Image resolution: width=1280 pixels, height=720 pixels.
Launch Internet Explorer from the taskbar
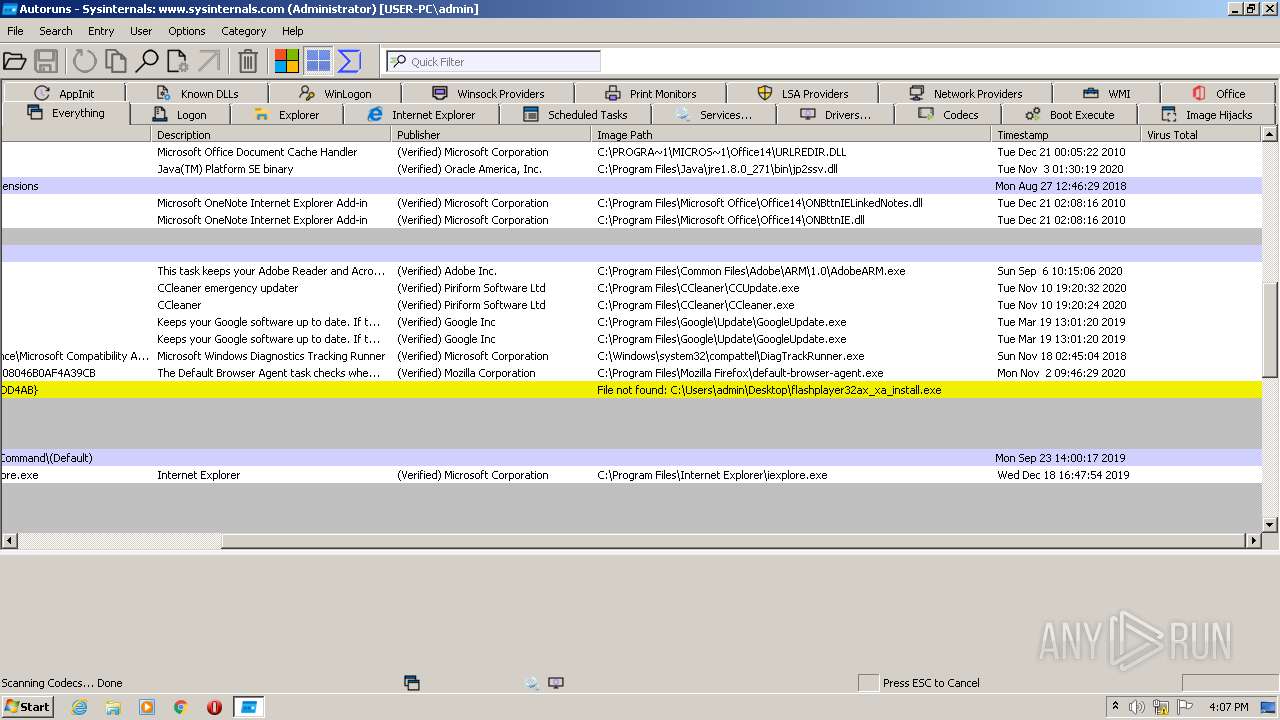(x=80, y=707)
